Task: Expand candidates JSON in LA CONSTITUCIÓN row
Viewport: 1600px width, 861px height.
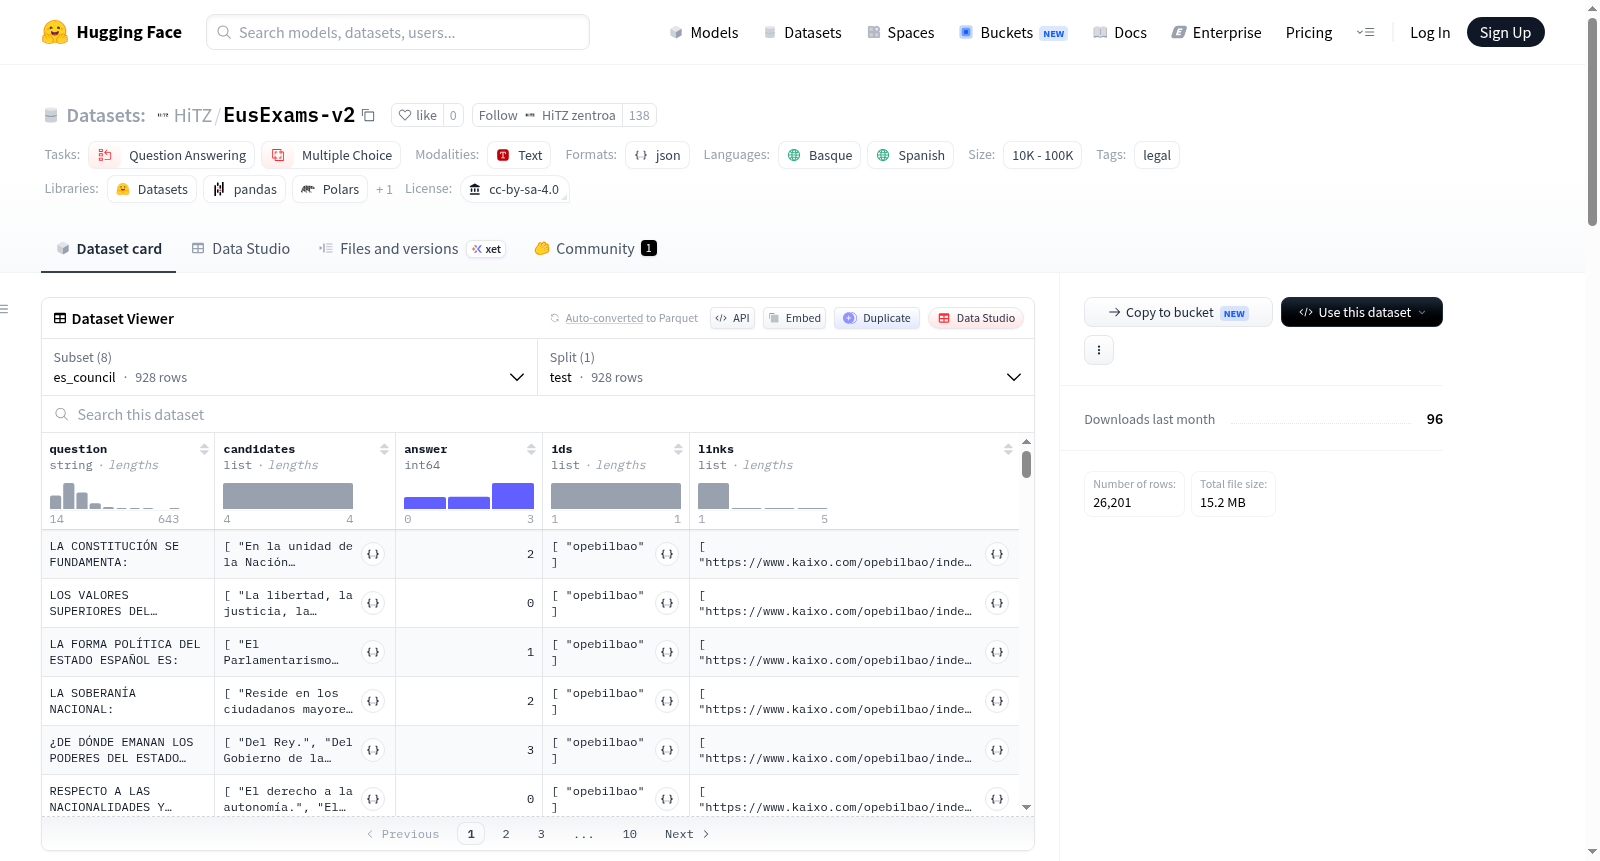Action: point(373,554)
